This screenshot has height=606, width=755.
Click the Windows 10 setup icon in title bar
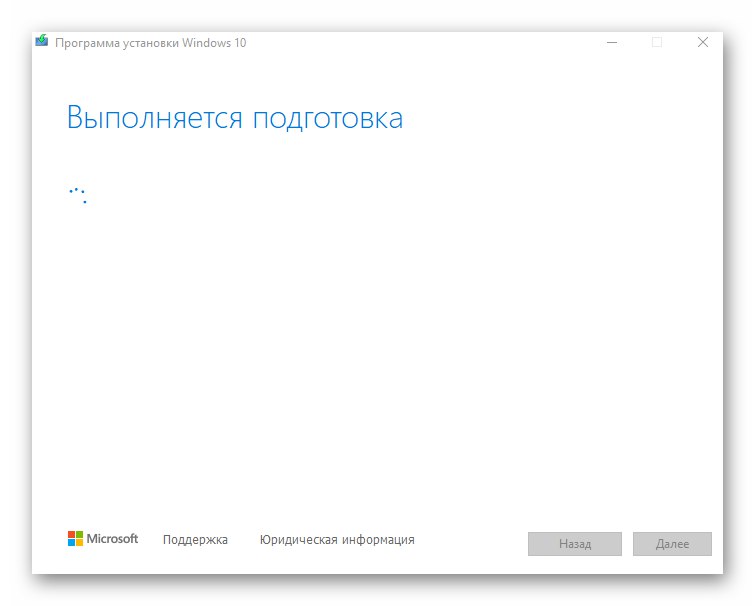[42, 41]
